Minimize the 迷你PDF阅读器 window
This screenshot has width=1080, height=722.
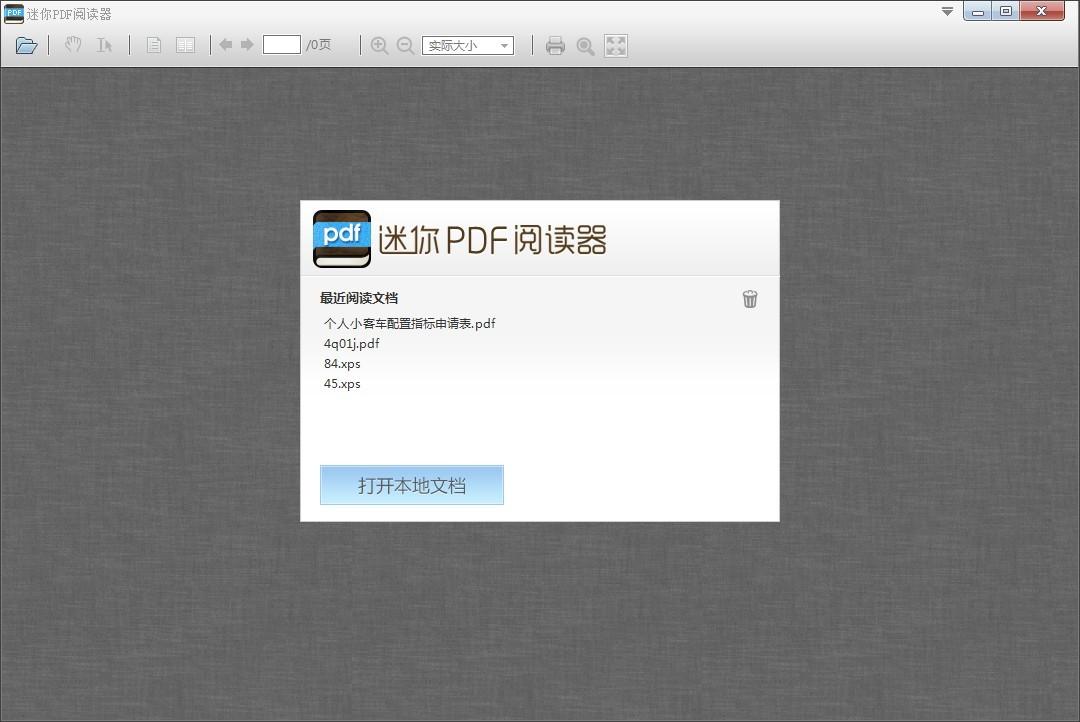(x=977, y=11)
